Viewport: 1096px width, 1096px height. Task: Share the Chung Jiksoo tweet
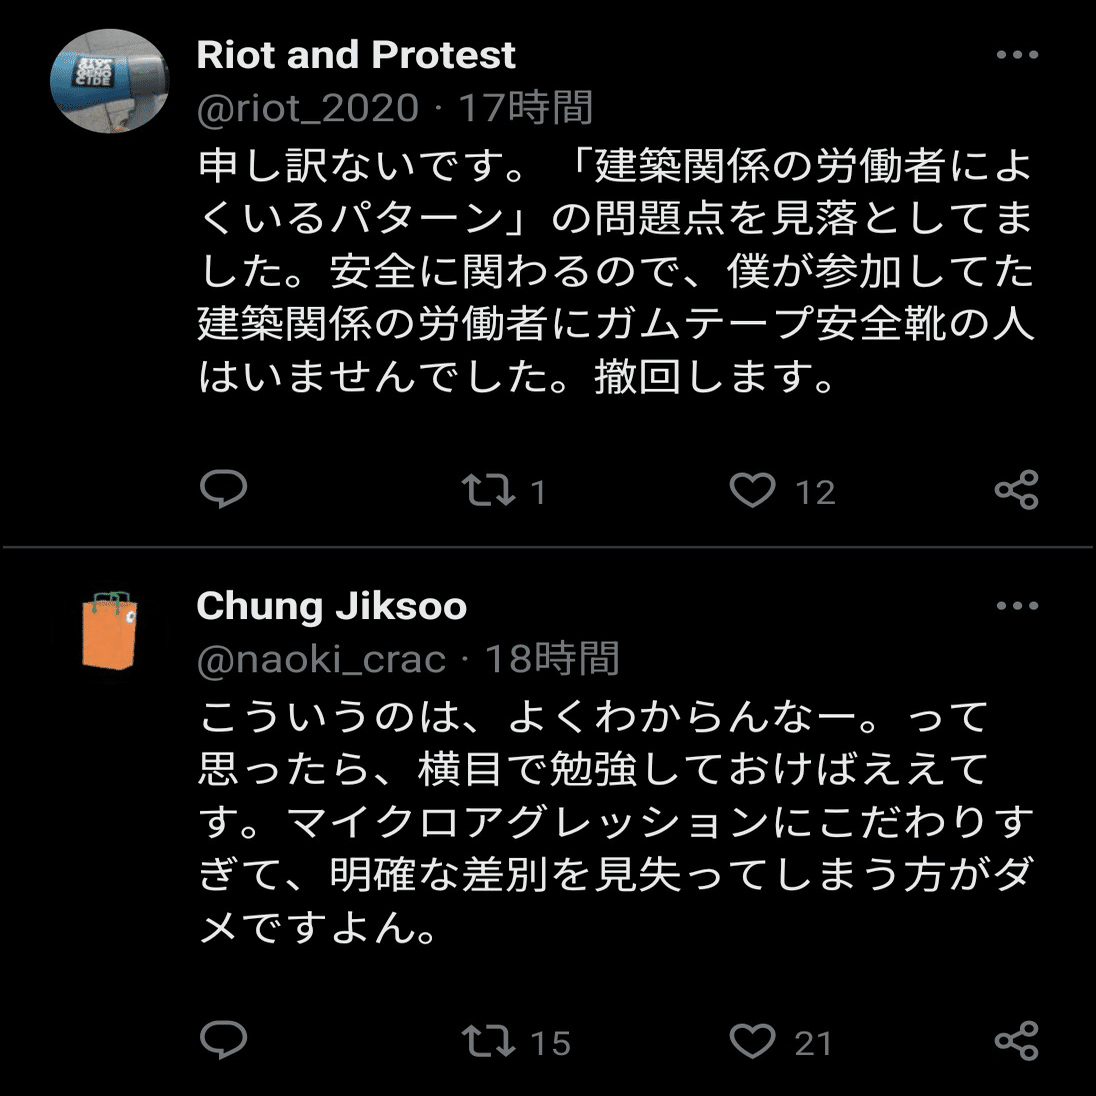(x=1016, y=1041)
